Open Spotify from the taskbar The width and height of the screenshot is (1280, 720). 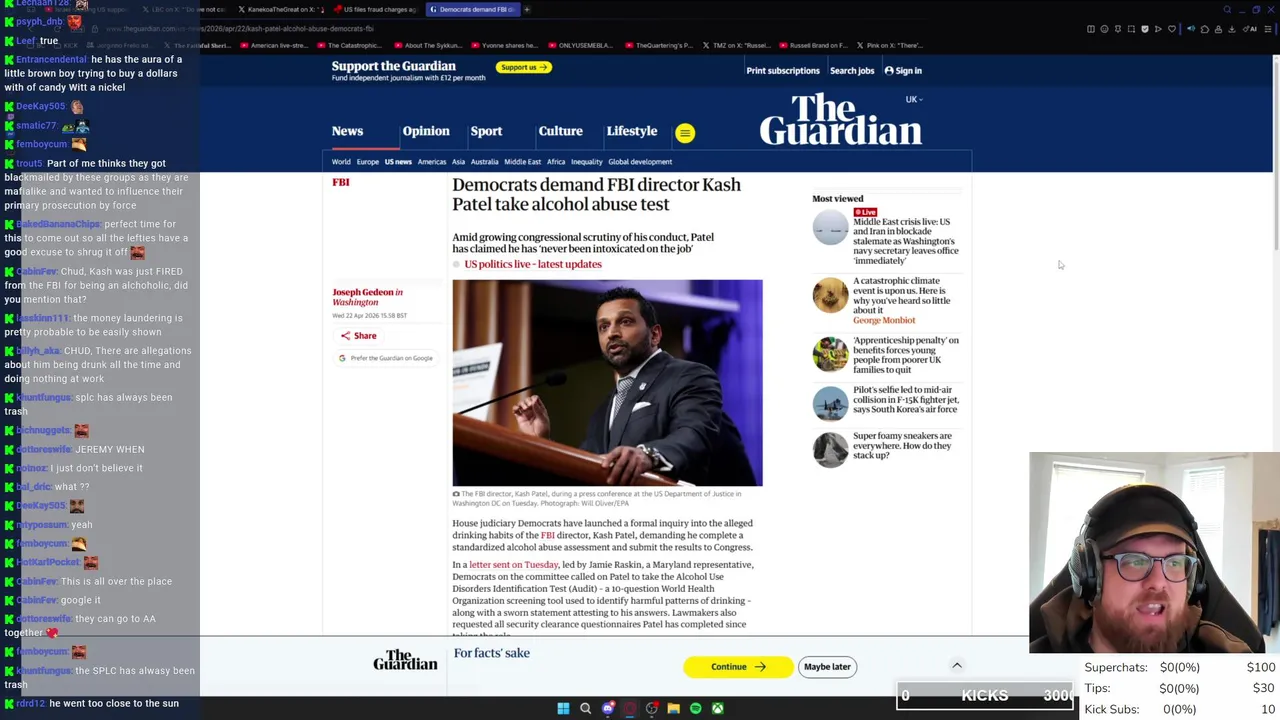696,709
